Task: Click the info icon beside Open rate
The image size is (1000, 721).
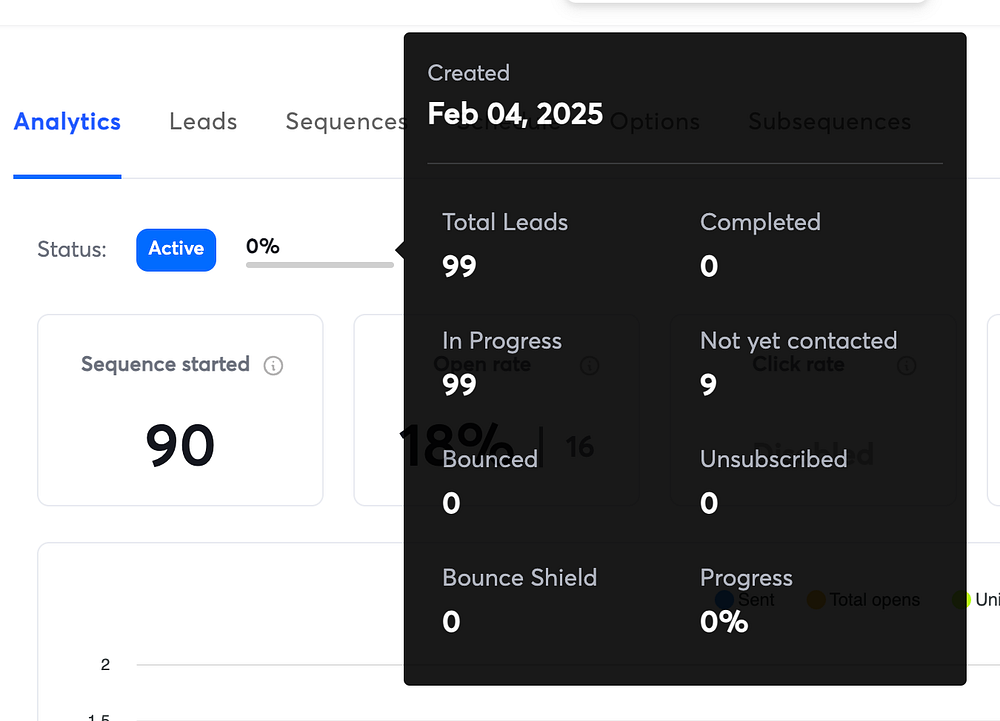Action: click(590, 365)
